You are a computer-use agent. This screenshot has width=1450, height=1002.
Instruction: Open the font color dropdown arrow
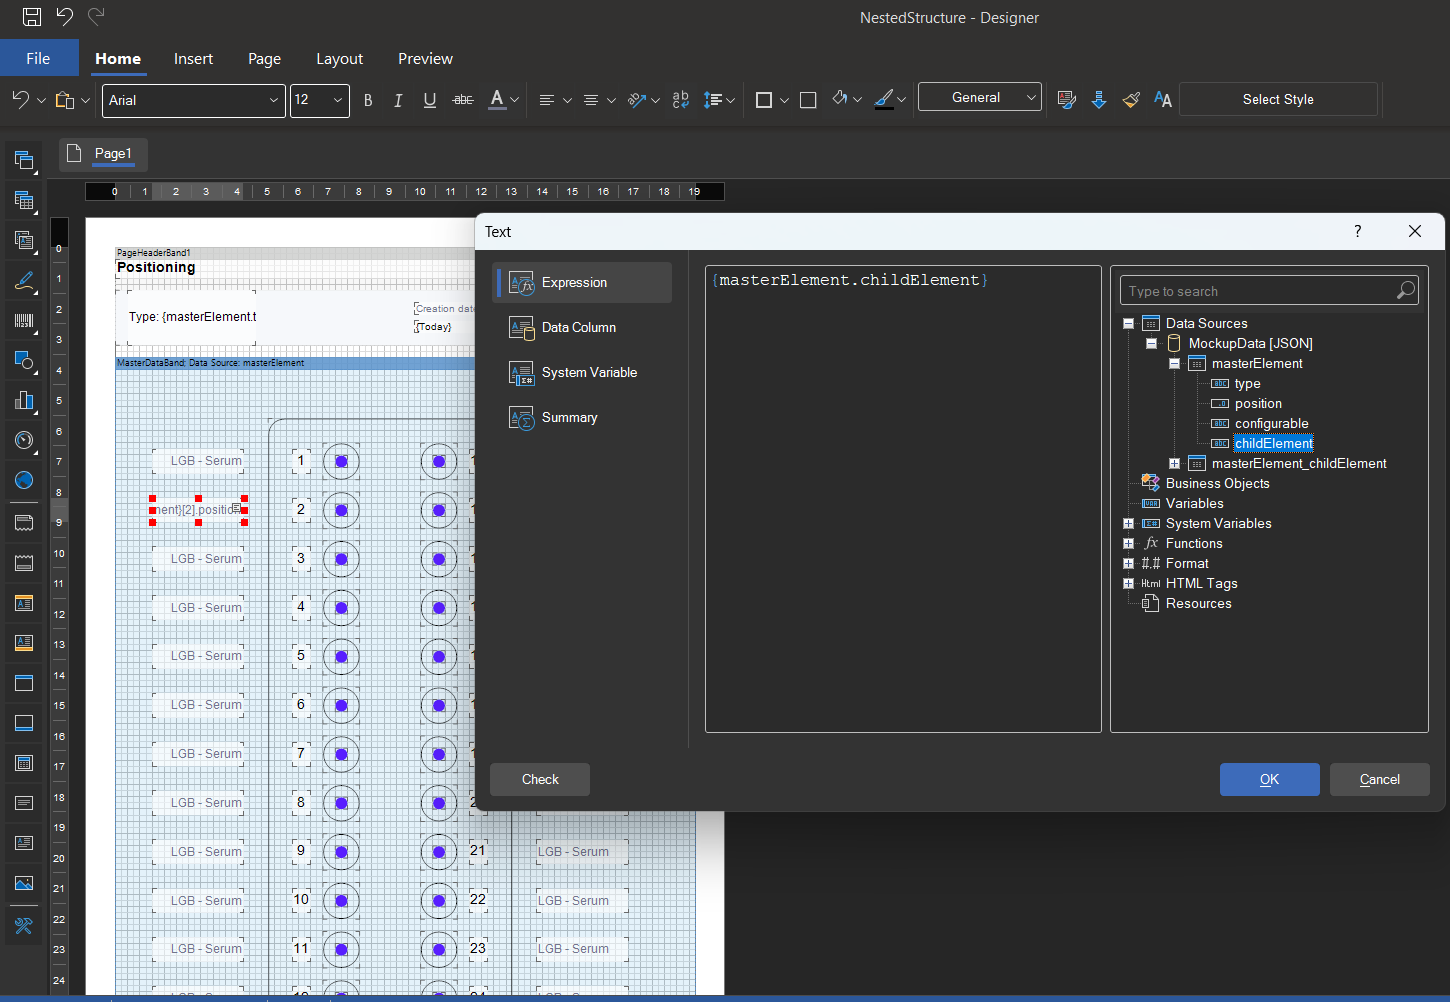(x=515, y=100)
